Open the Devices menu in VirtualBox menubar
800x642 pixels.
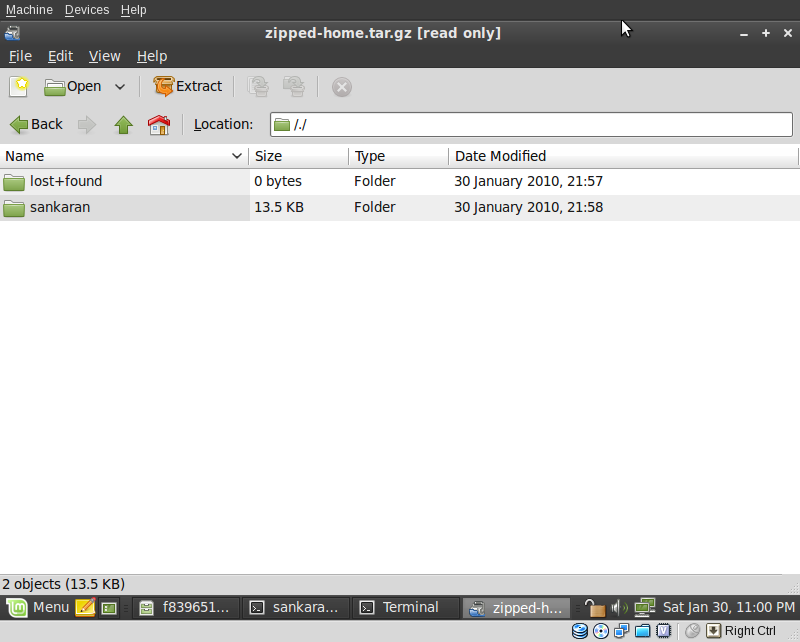tap(86, 9)
